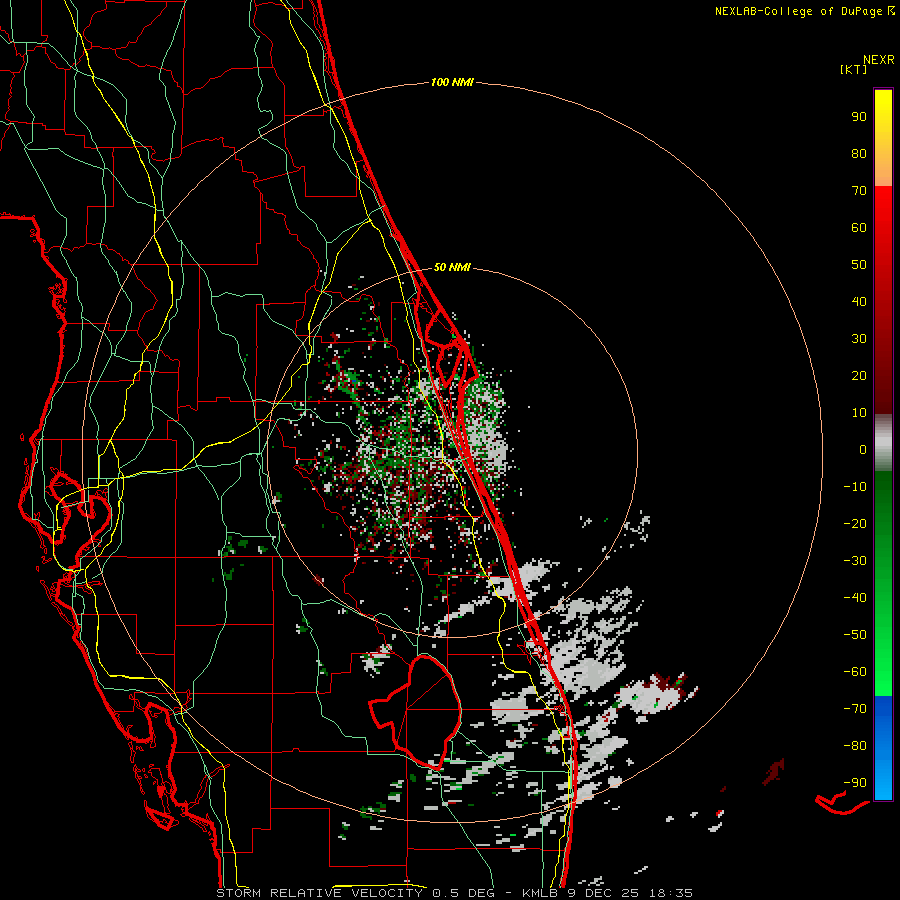The width and height of the screenshot is (900, 900).
Task: Click the yellow top segment of the color bar
Action: pyautogui.click(x=883, y=138)
